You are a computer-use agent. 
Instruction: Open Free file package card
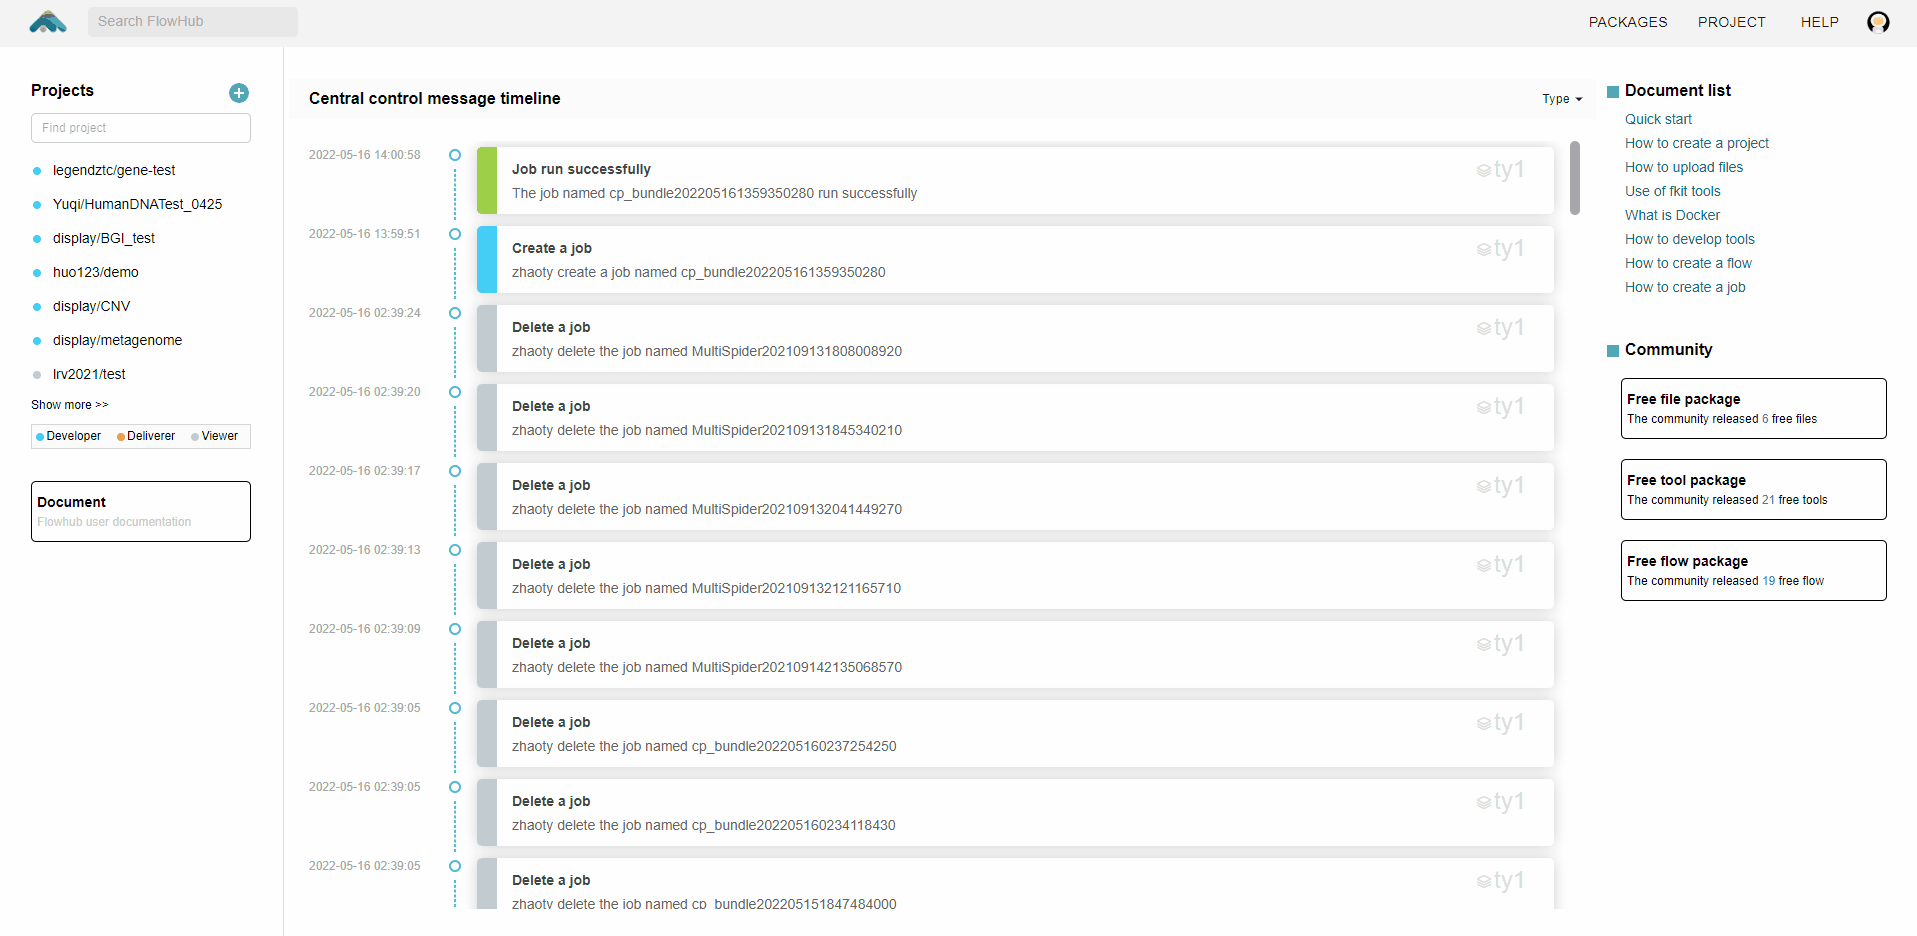pos(1753,408)
